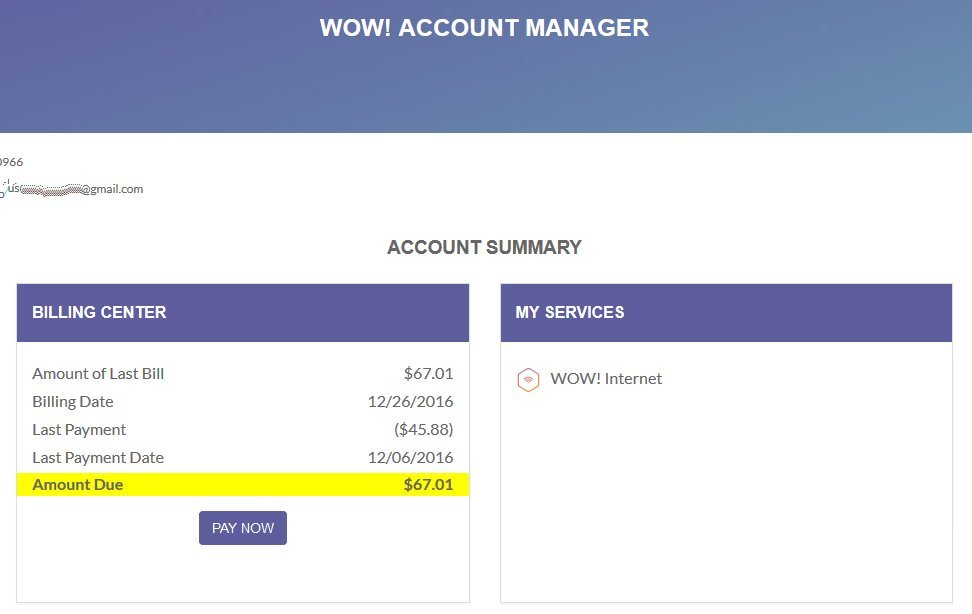Open the MY SERVICES panel header

[x=570, y=312]
